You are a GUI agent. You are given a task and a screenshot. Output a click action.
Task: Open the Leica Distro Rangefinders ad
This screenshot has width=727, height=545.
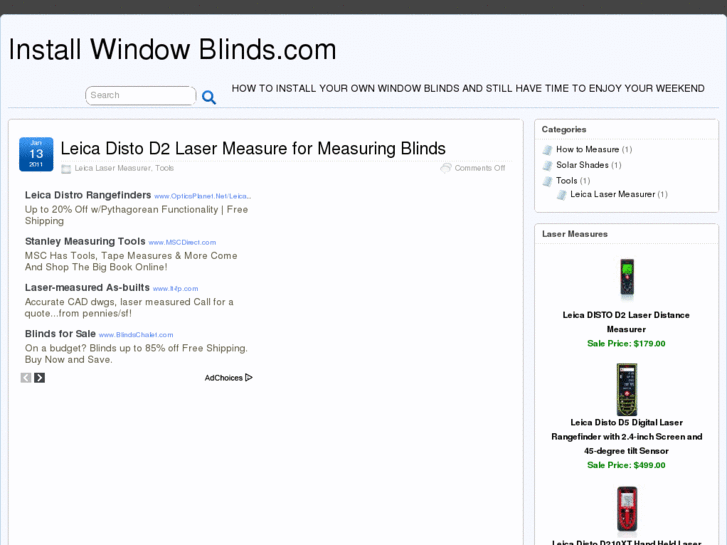point(88,195)
